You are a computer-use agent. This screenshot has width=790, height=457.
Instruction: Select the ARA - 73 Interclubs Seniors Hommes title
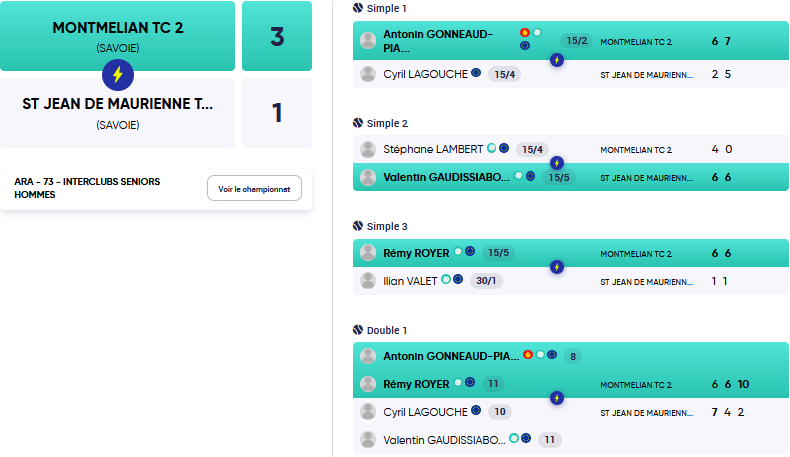pyautogui.click(x=87, y=188)
